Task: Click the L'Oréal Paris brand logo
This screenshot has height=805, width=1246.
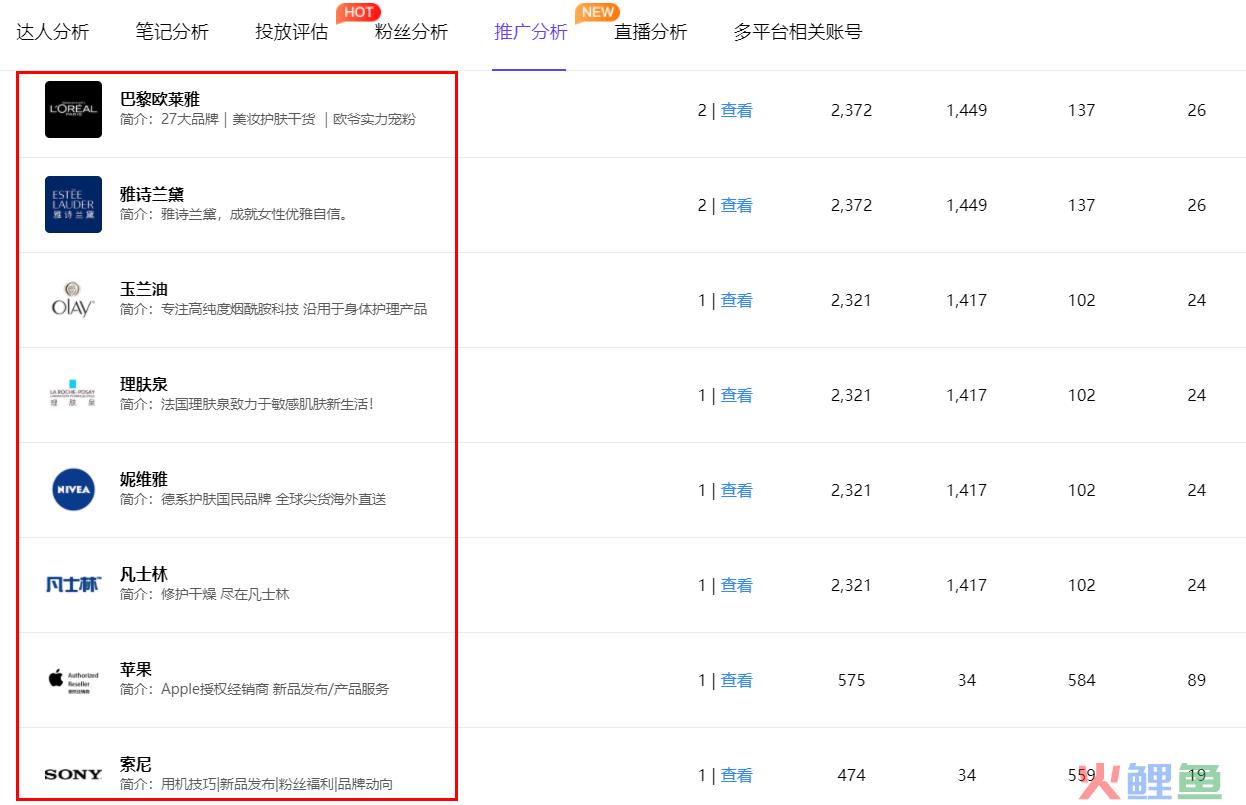Action: tap(73, 109)
